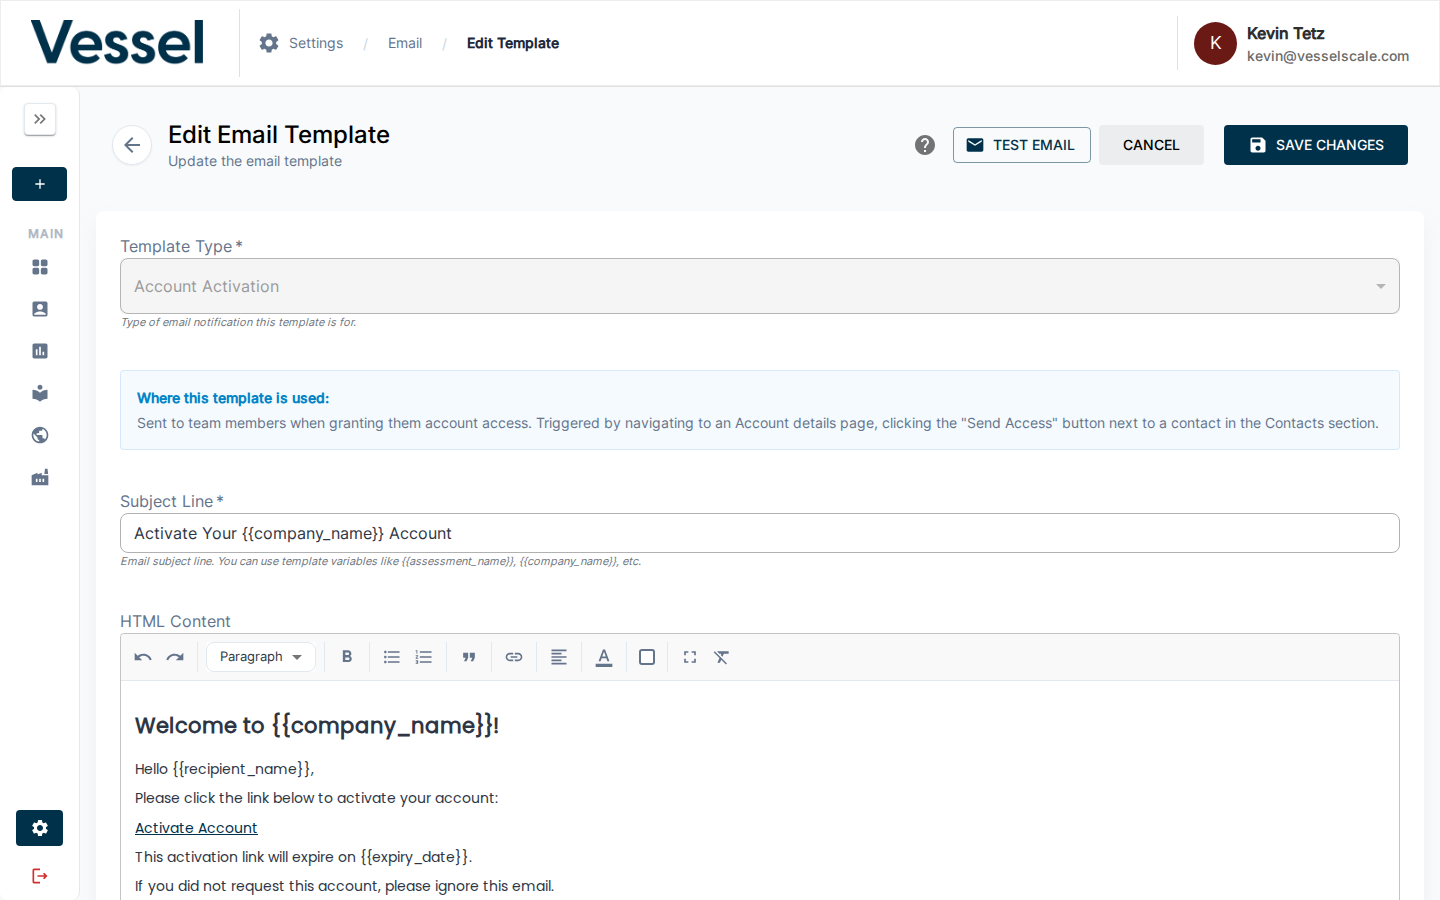Viewport: 1440px width, 900px height.
Task: Click the plus create button in sidebar
Action: (40, 184)
